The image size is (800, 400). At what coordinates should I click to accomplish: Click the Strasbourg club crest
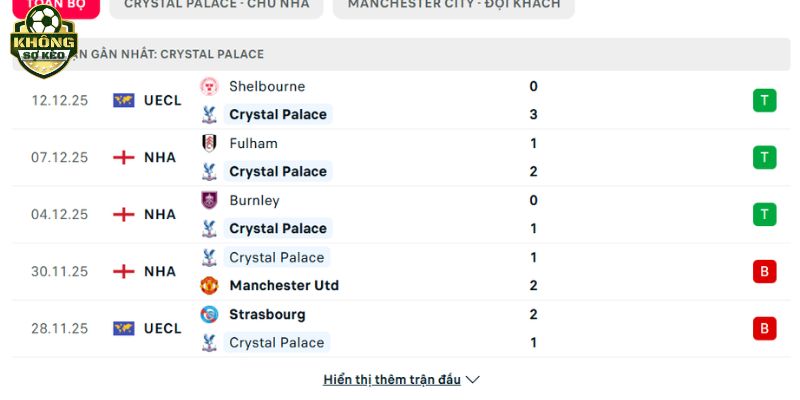coord(209,314)
